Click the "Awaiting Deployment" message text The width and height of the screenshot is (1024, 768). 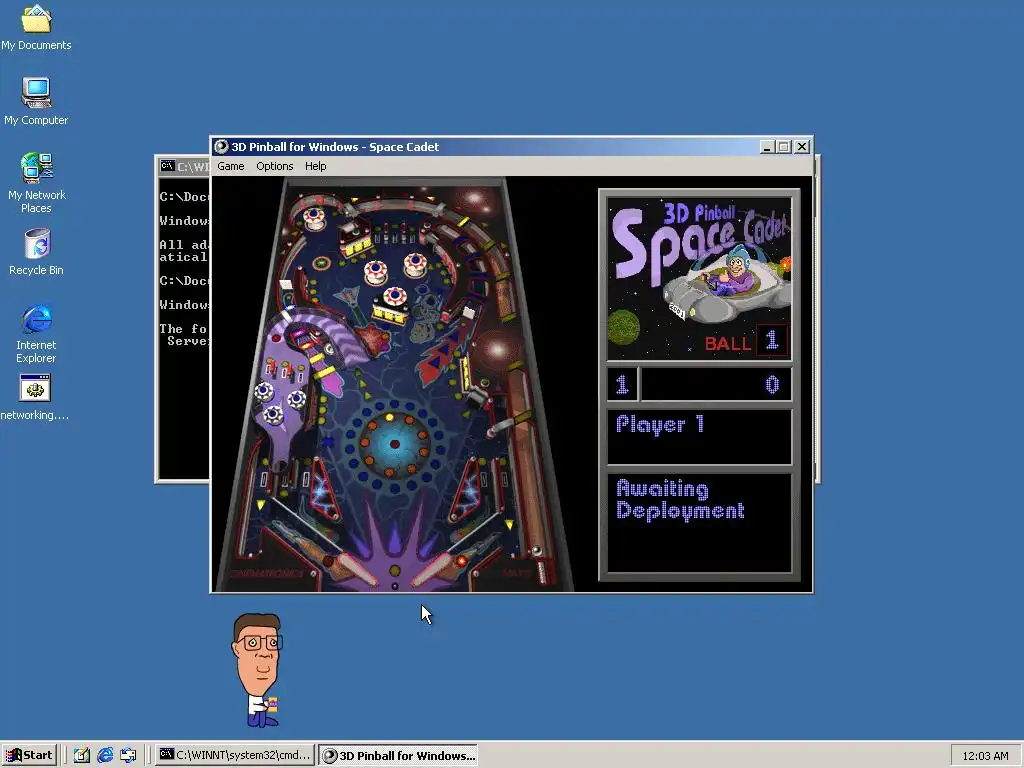click(x=680, y=500)
